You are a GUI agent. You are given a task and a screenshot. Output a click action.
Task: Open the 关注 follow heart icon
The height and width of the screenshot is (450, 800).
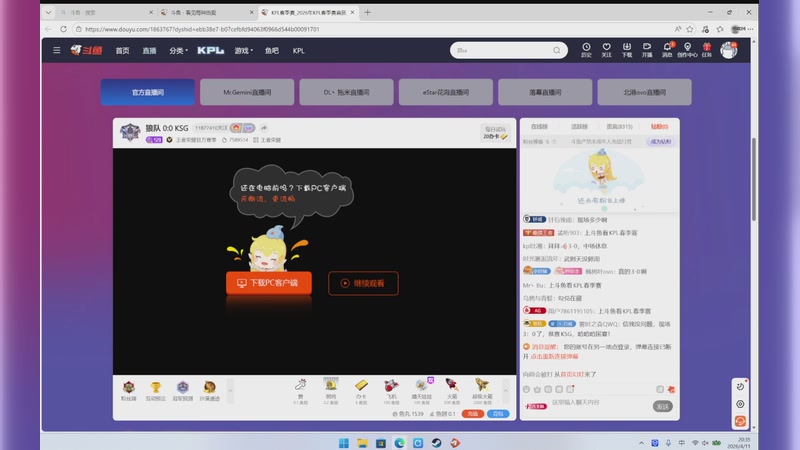606,50
